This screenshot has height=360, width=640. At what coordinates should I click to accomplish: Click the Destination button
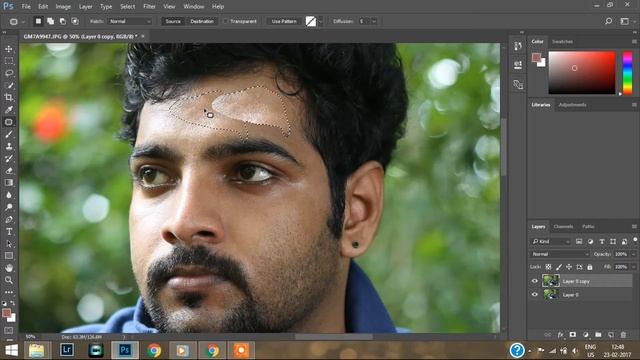[x=202, y=21]
